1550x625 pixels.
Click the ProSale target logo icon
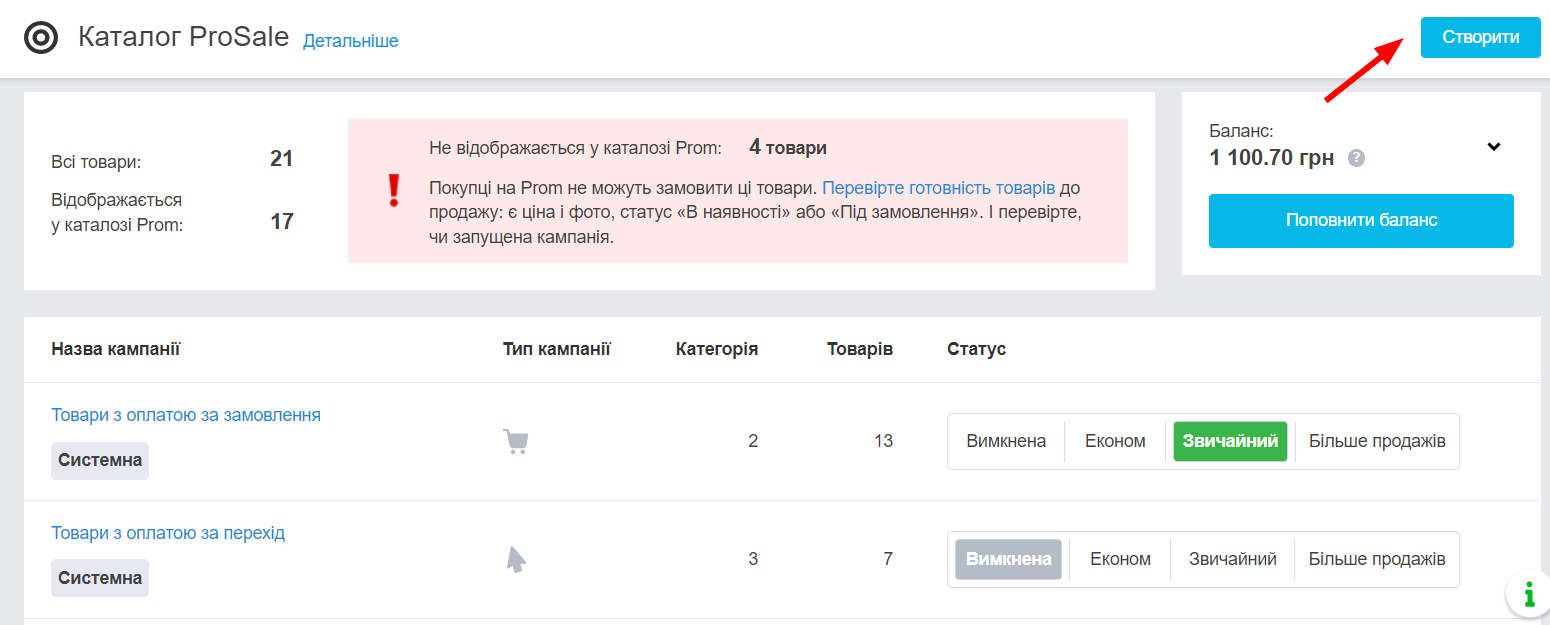tap(41, 38)
